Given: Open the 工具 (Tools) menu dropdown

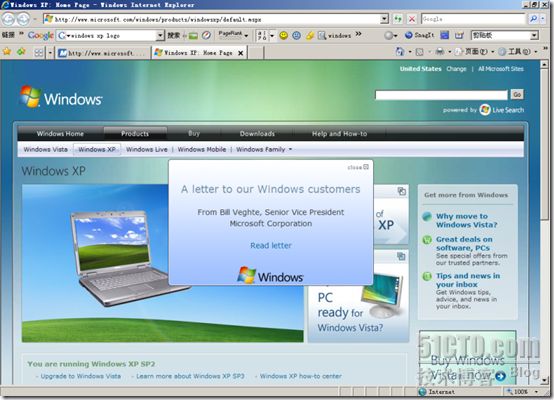Looking at the screenshot, I should [x=518, y=52].
